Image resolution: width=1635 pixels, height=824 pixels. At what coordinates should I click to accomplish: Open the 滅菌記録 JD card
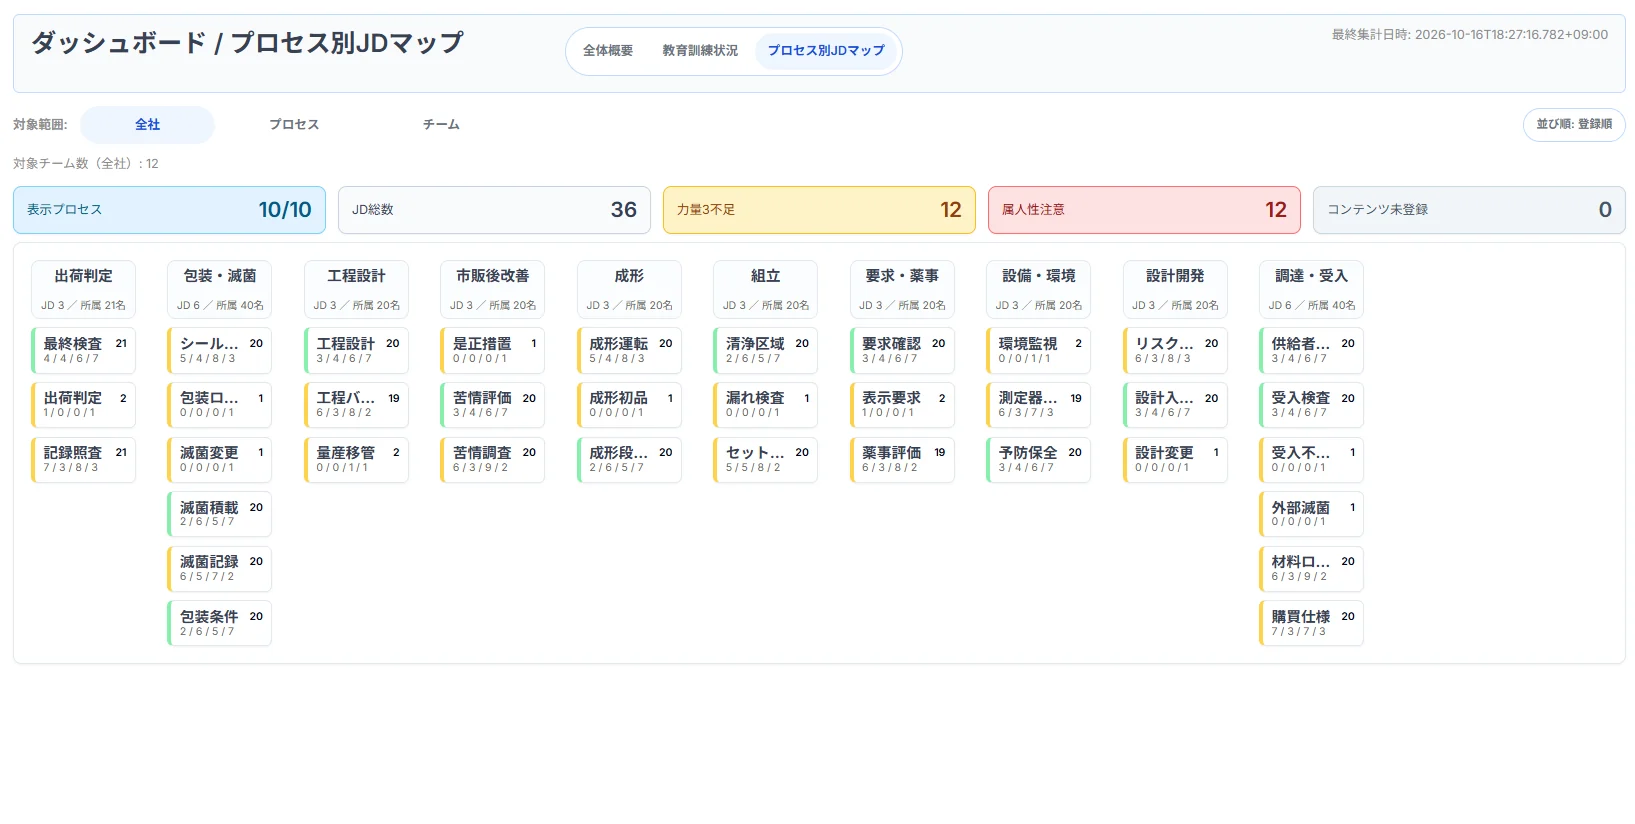pyautogui.click(x=220, y=569)
